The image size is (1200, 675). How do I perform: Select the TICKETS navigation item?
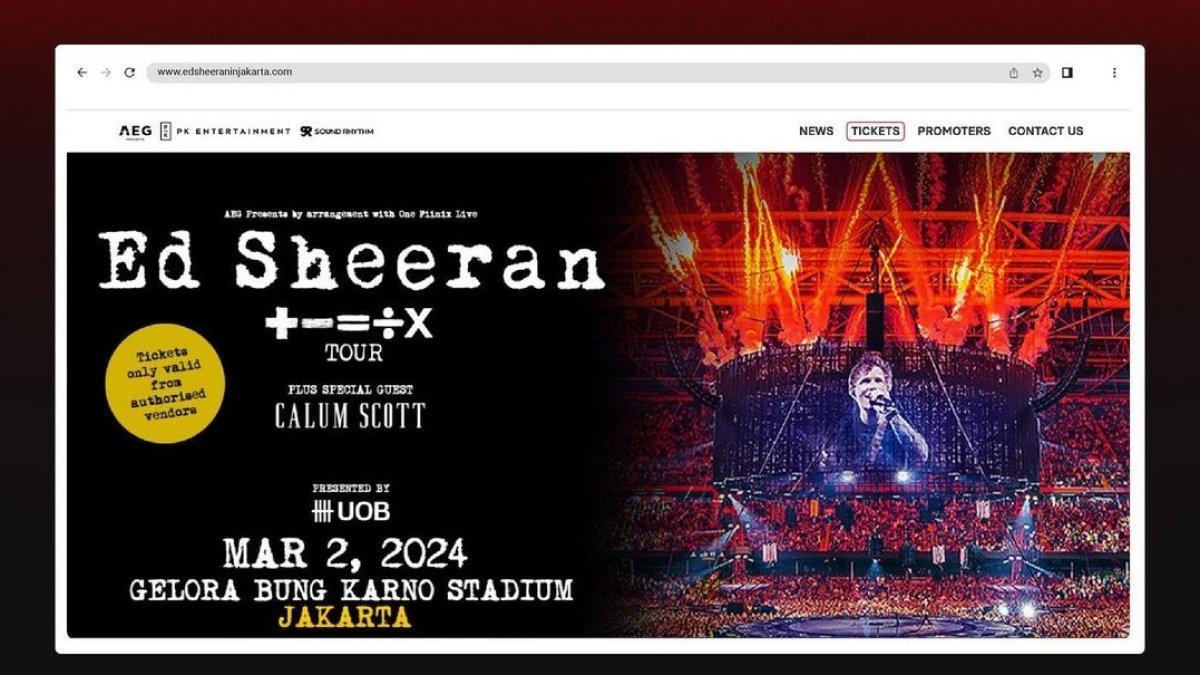pos(875,131)
